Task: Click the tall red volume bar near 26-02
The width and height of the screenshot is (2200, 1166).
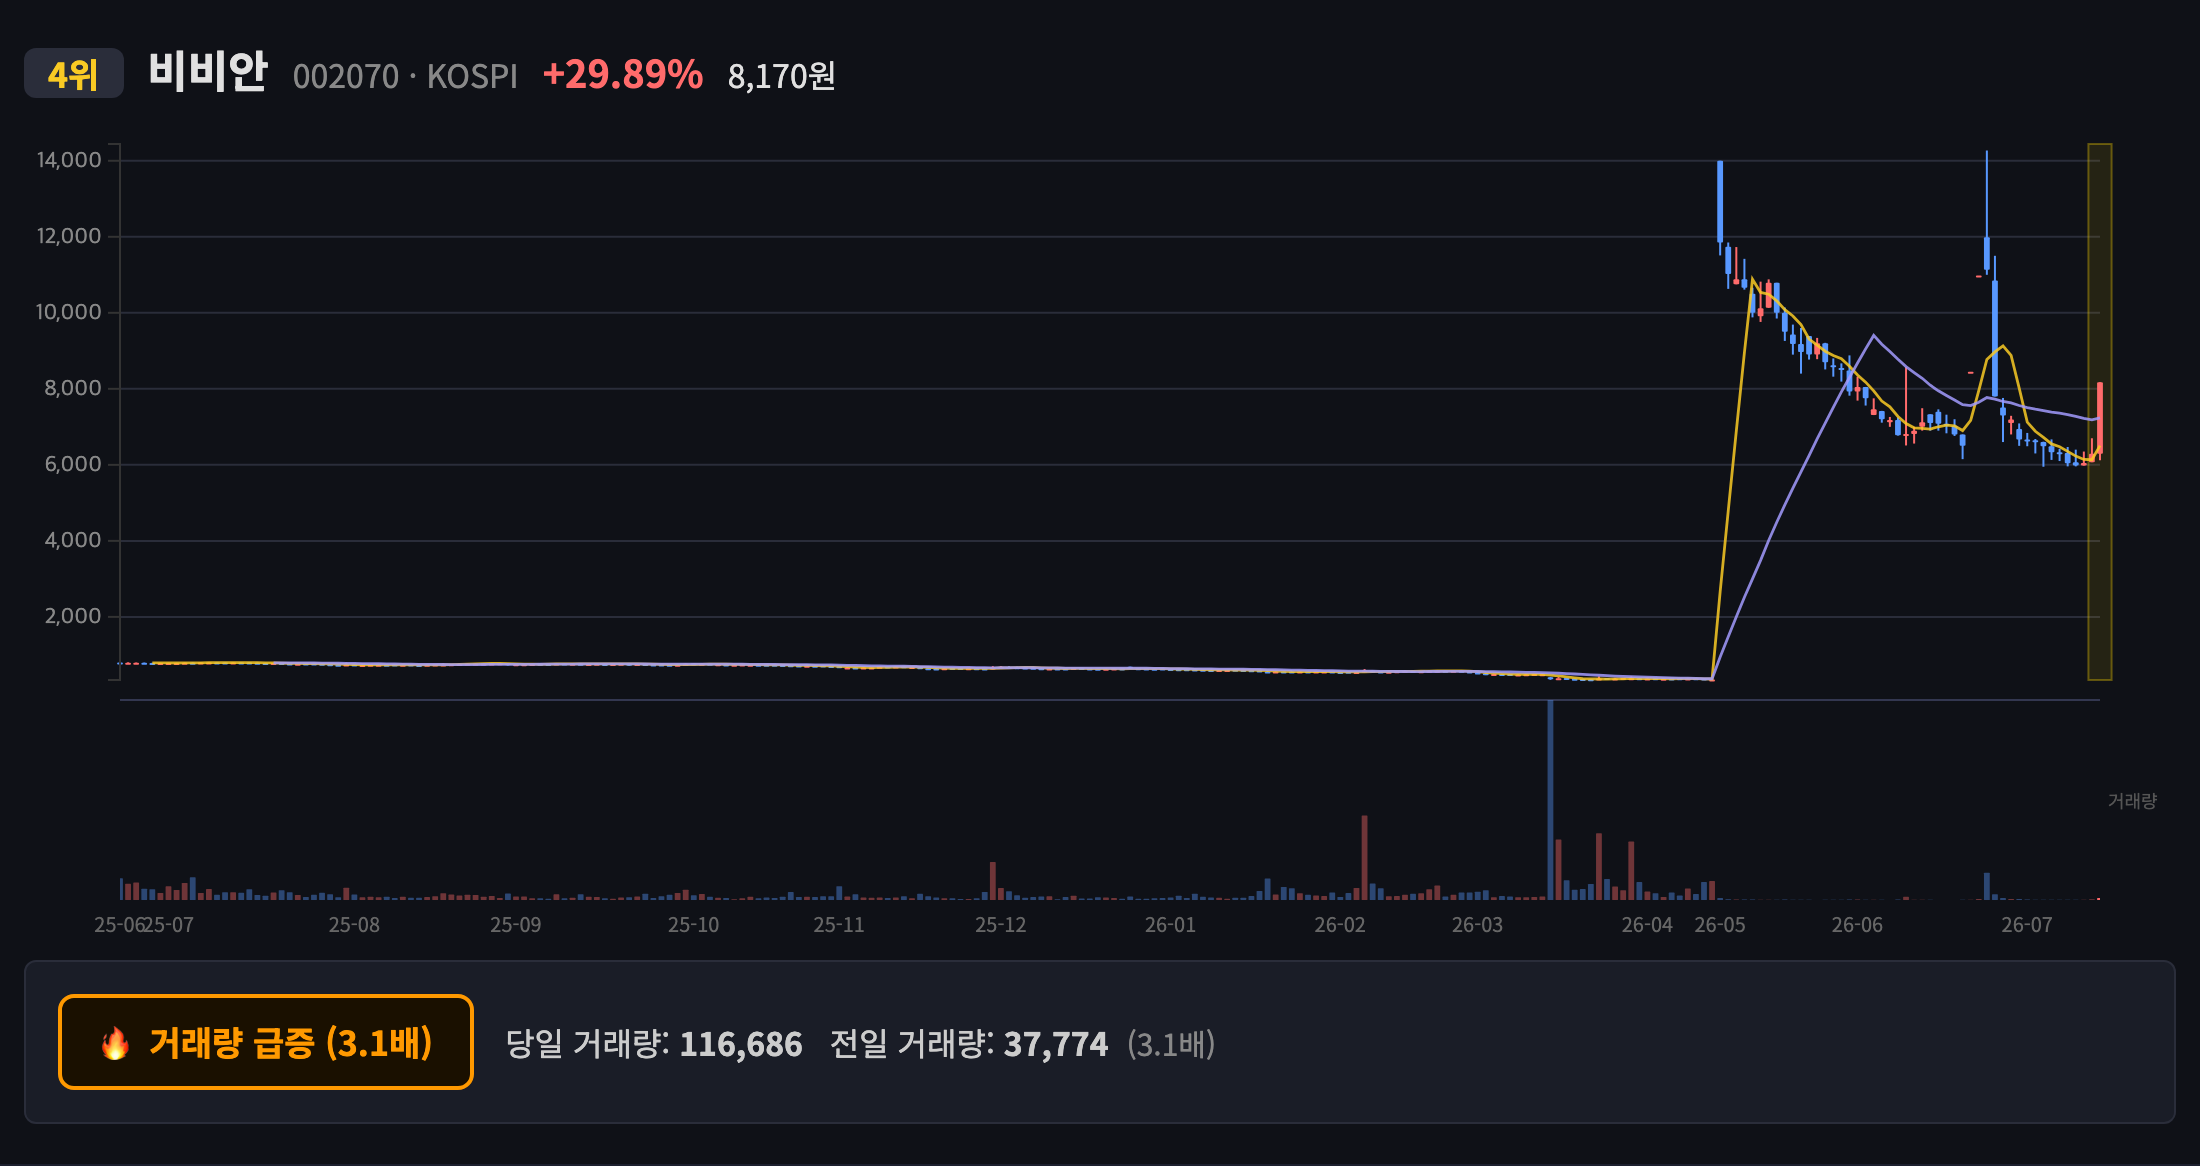Action: point(1364,858)
